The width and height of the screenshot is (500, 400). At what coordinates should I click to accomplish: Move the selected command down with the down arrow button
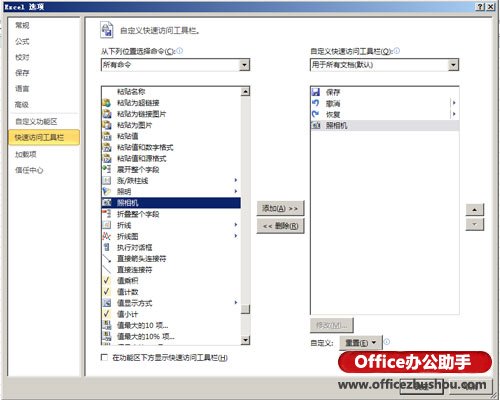pos(474,224)
